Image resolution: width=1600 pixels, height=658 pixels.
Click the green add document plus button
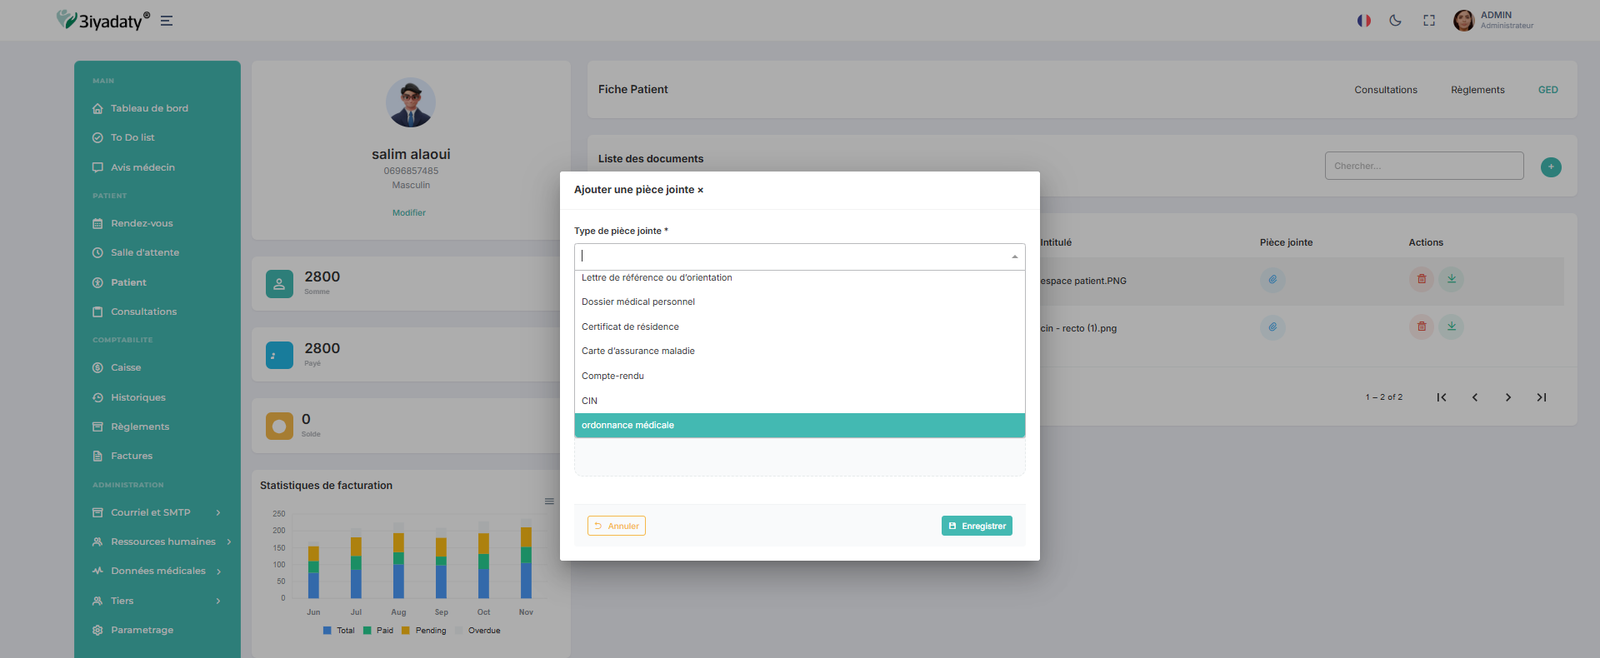(x=1550, y=167)
